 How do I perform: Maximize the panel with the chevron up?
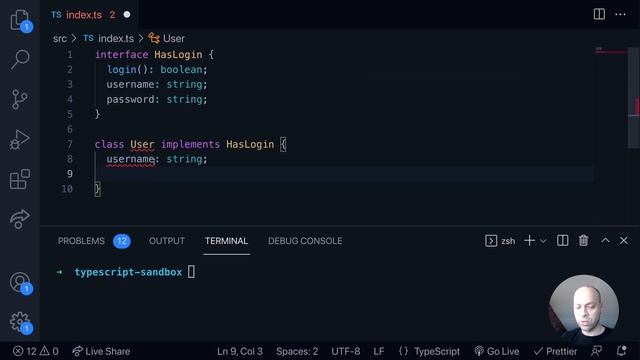pyautogui.click(x=605, y=241)
